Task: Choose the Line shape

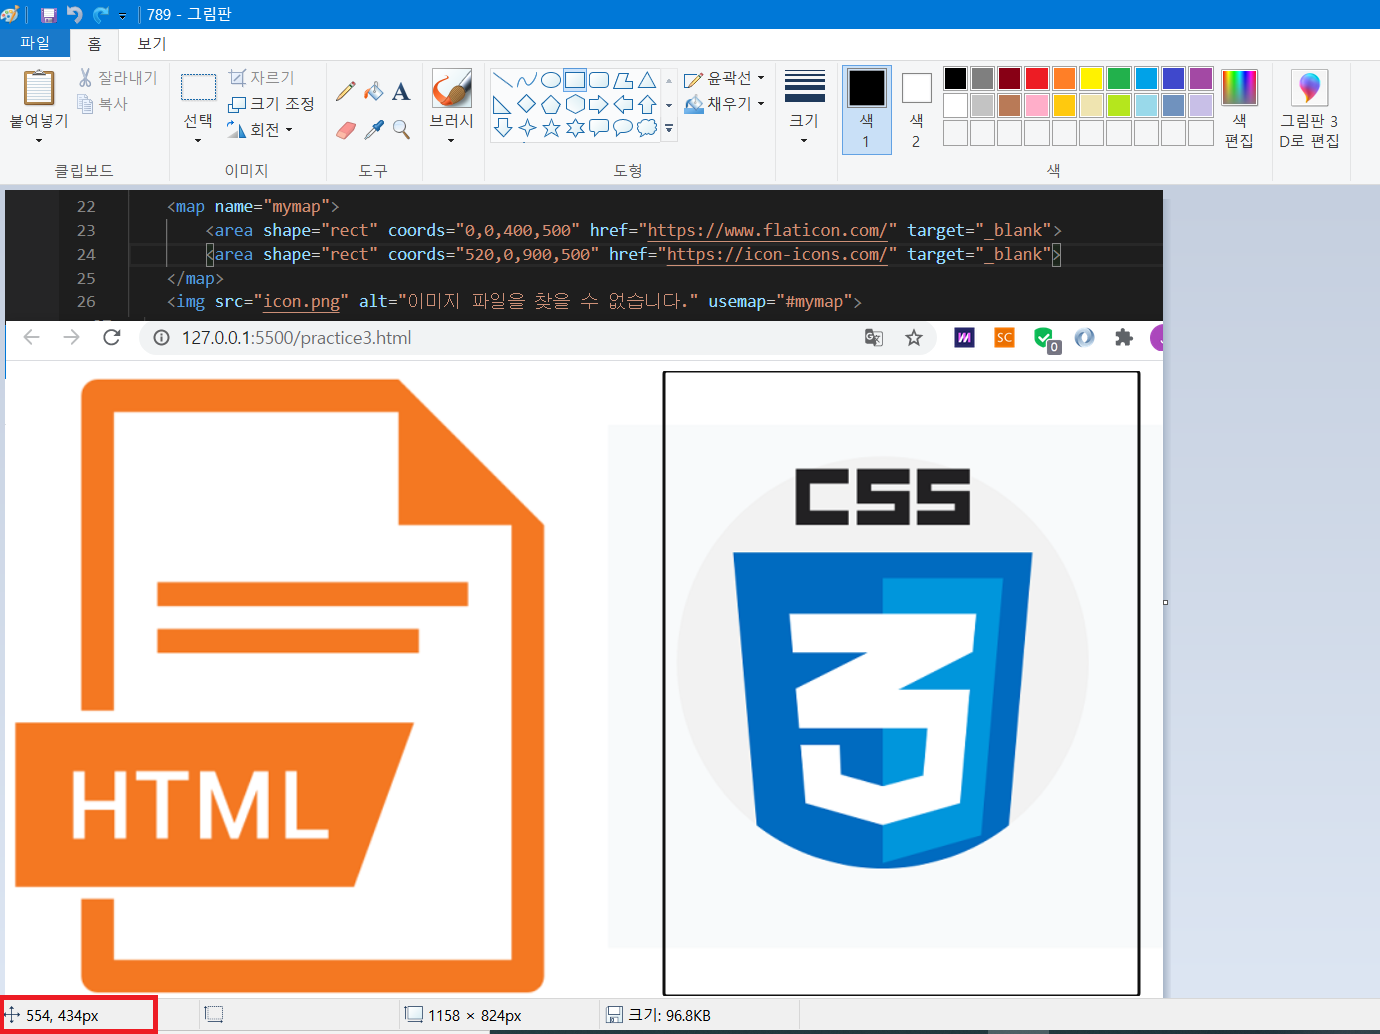Action: tap(503, 80)
